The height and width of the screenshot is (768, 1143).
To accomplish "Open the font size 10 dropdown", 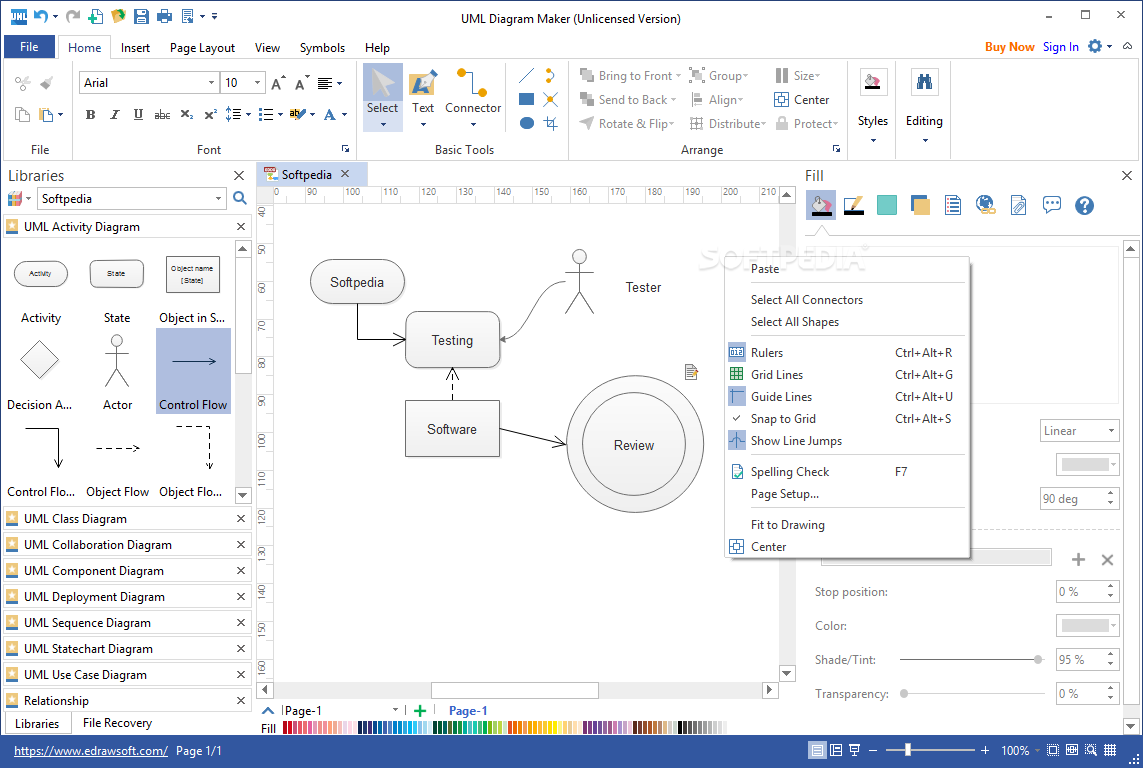I will click(257, 83).
